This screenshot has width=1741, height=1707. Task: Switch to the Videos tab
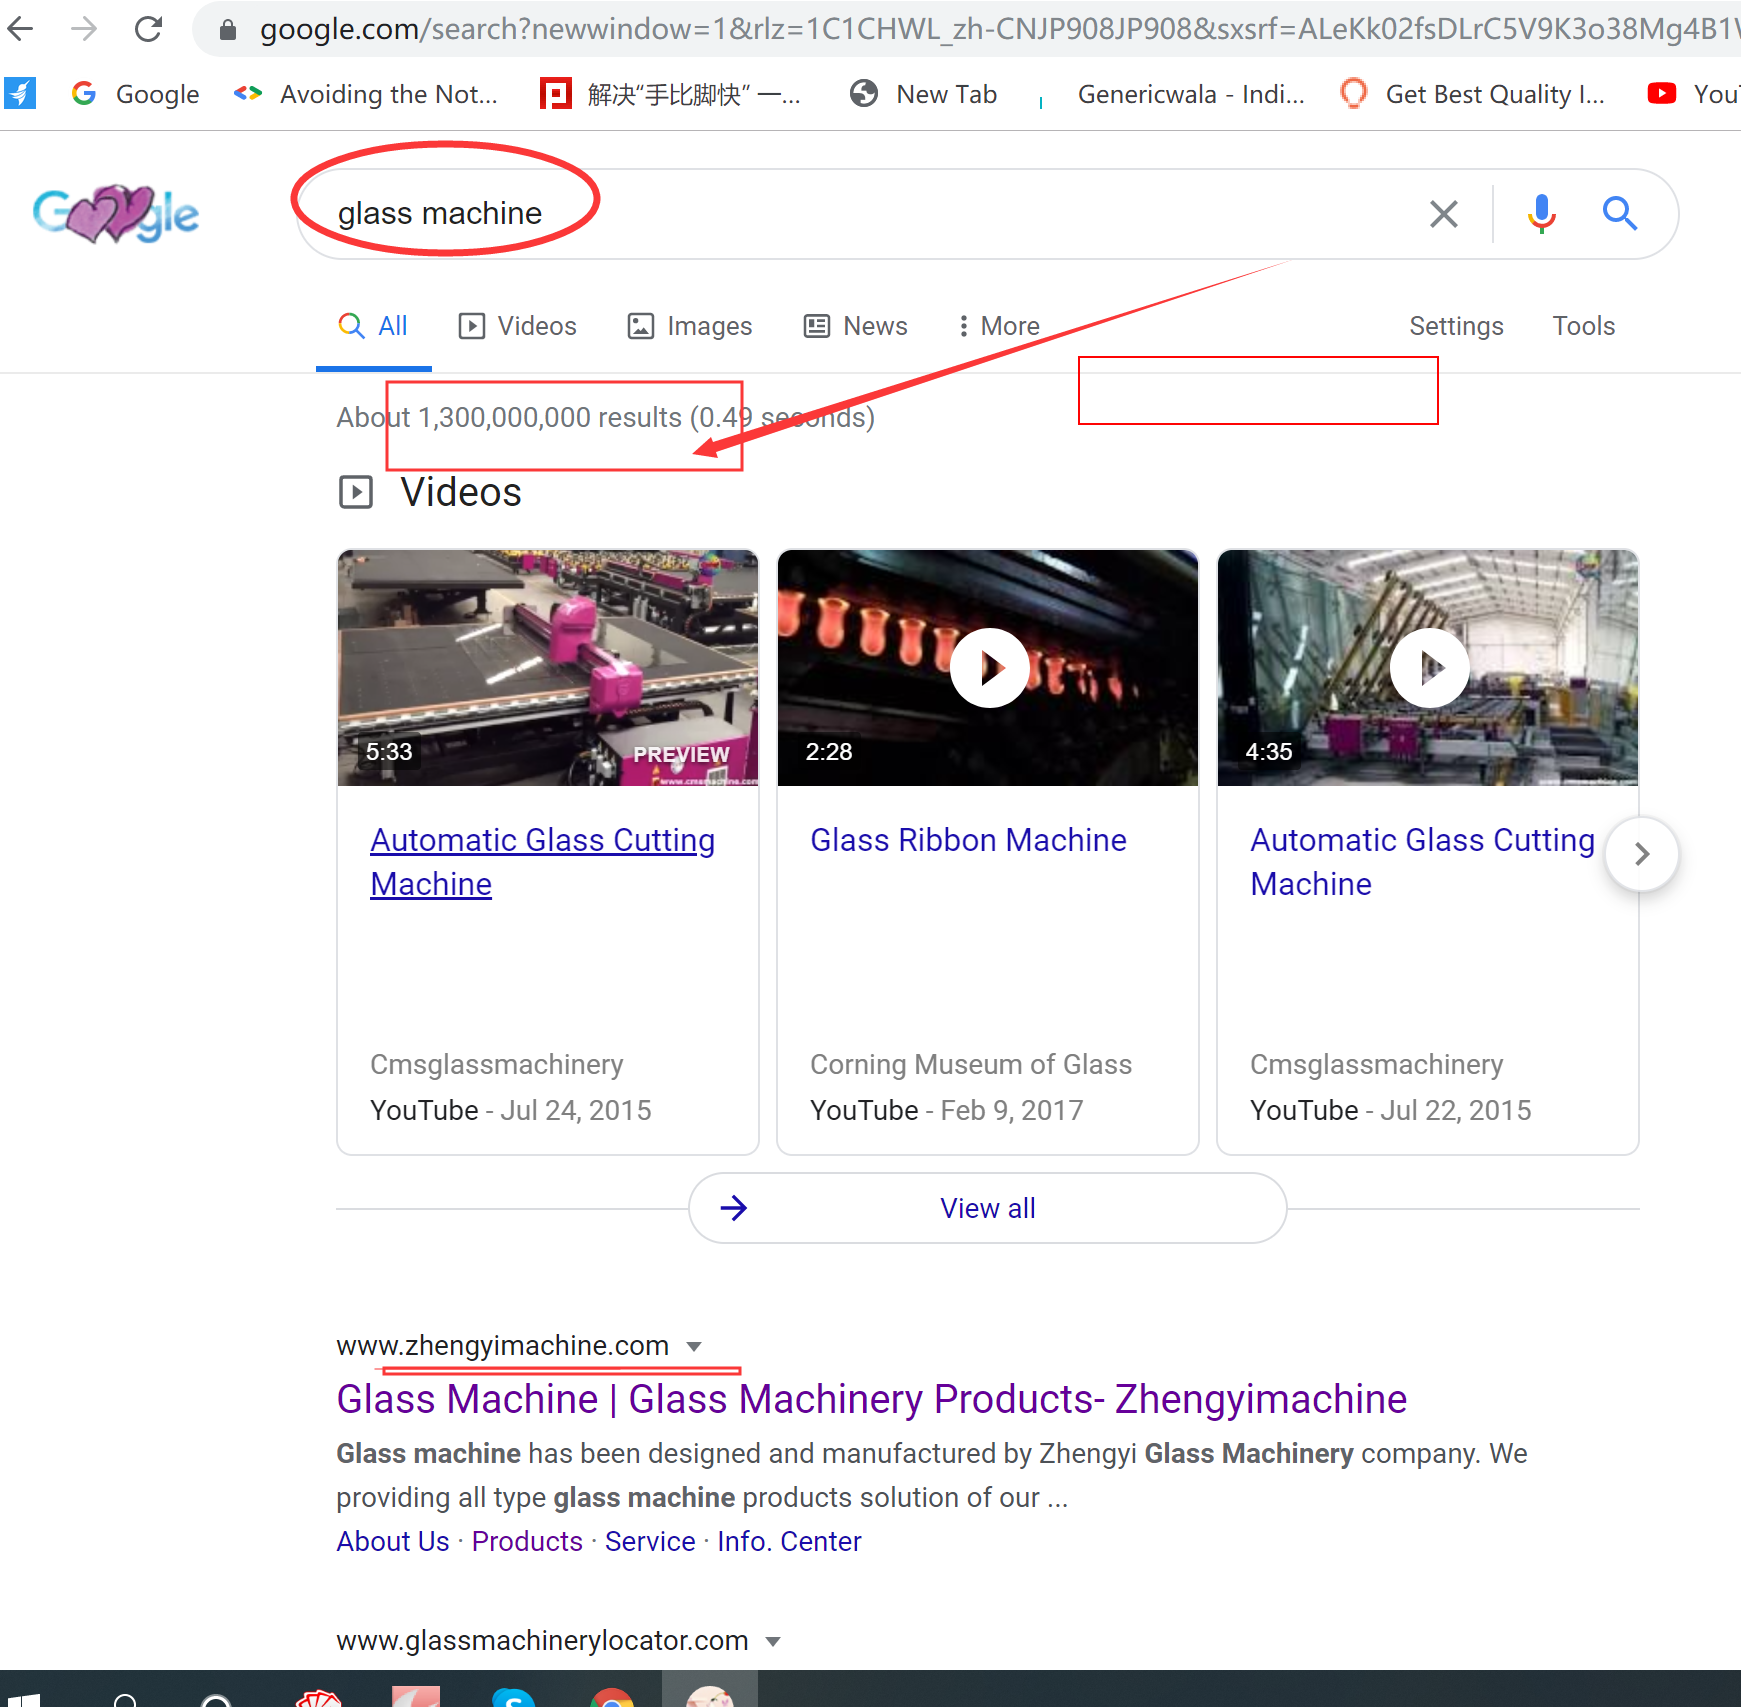click(x=517, y=326)
